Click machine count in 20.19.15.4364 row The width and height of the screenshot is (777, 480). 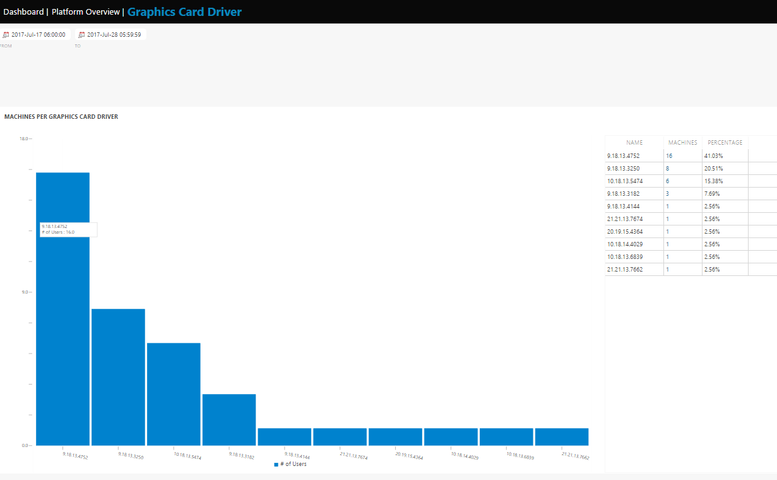[667, 232]
